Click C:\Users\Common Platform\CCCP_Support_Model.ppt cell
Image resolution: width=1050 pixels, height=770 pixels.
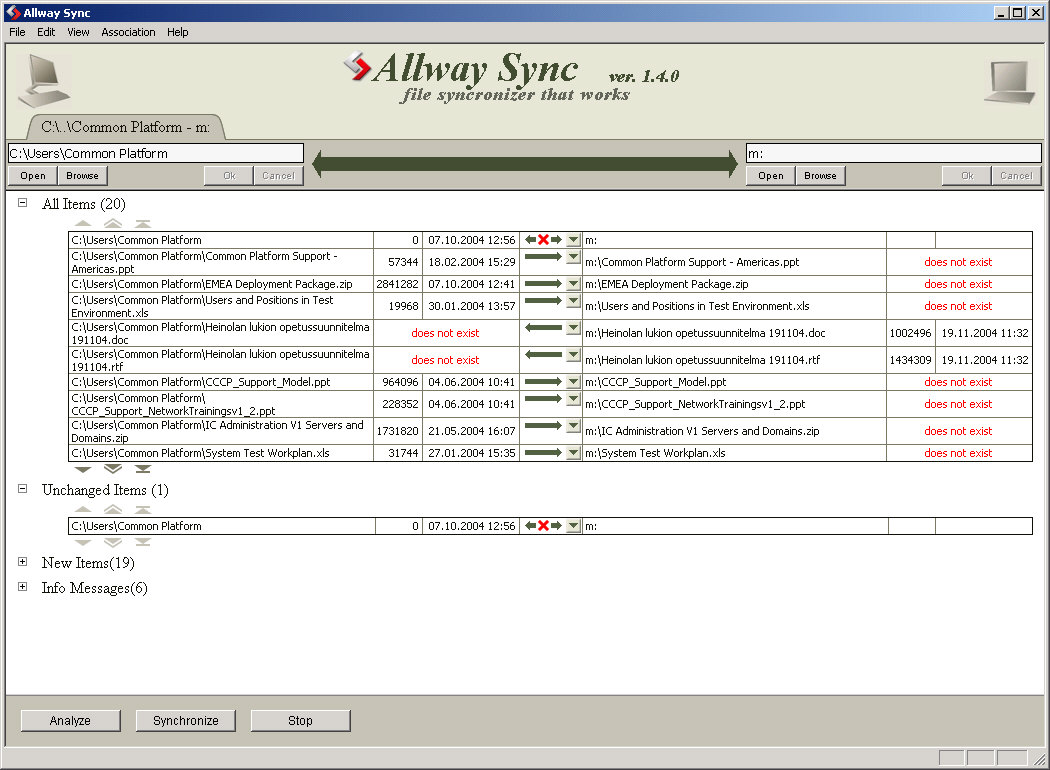tap(221, 382)
